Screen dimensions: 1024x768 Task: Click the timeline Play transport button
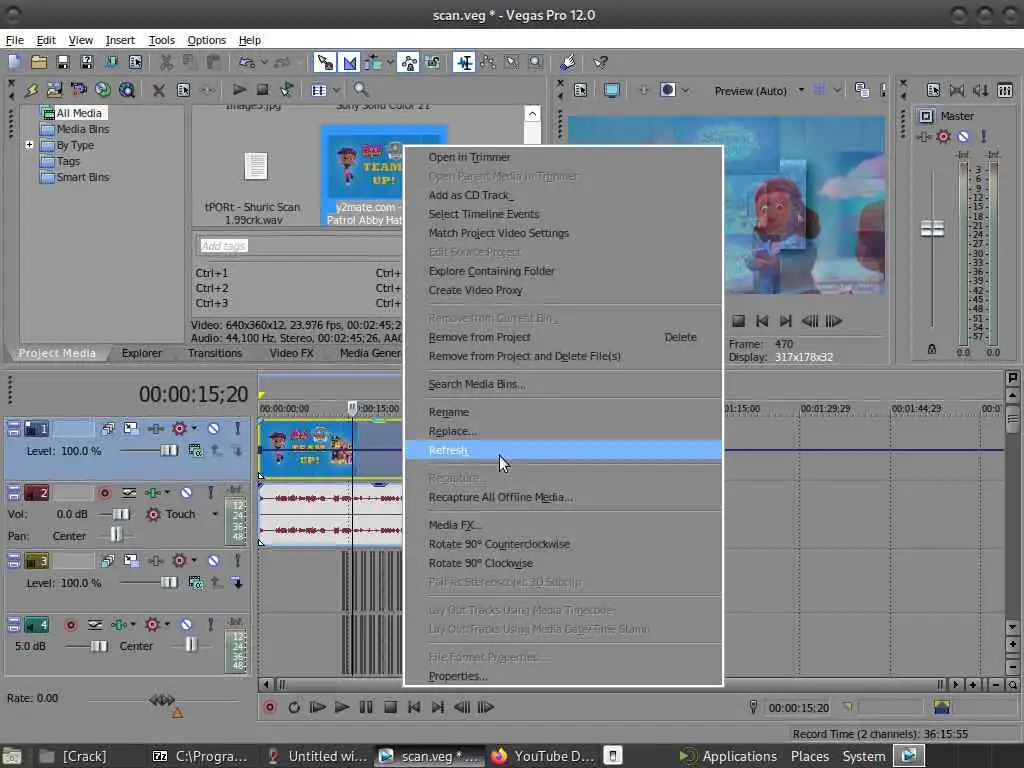click(341, 707)
